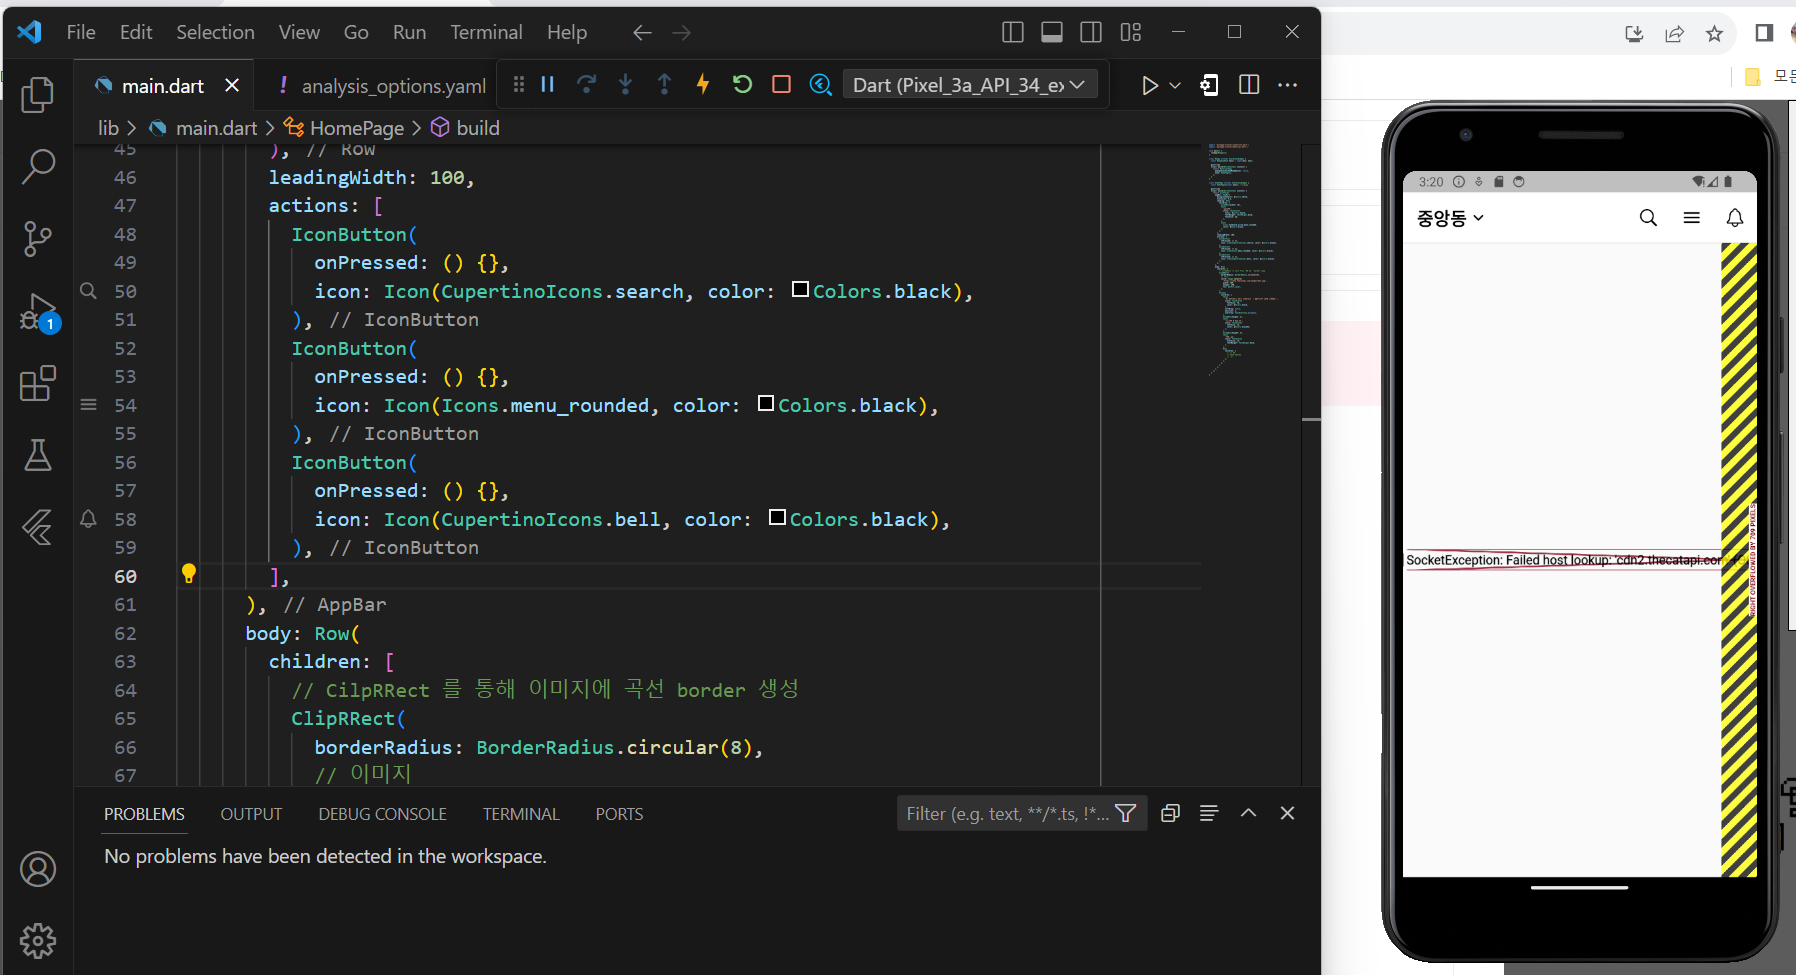Image resolution: width=1796 pixels, height=975 pixels.
Task: Click the Run play button in editor
Action: (x=1149, y=85)
